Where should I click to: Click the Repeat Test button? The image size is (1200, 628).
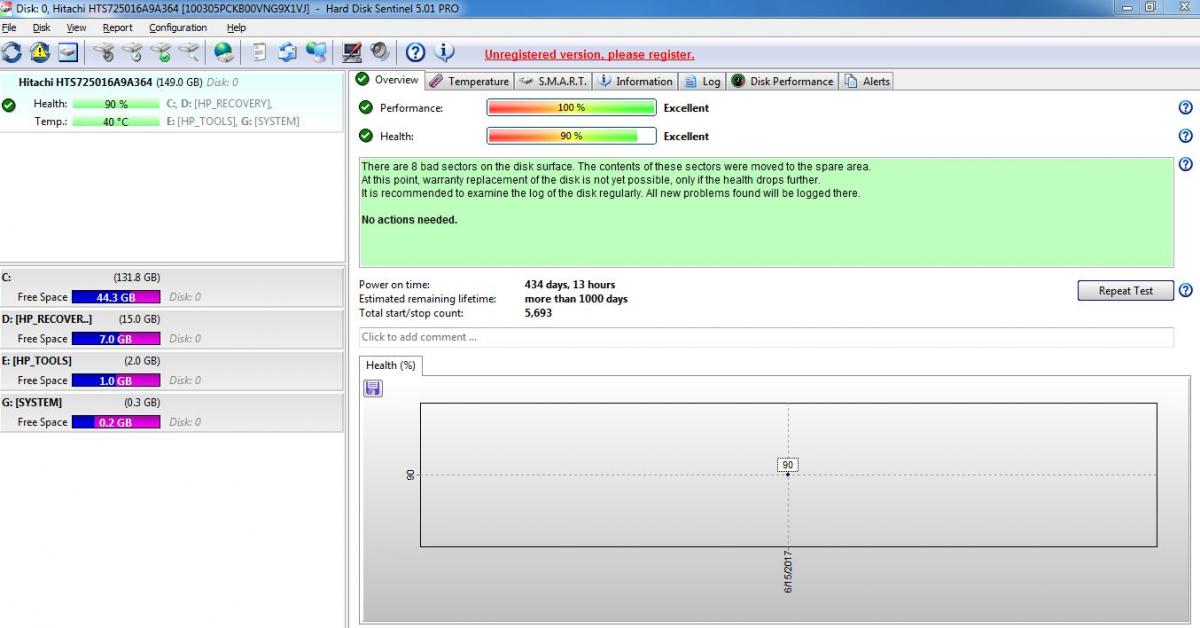1125,291
